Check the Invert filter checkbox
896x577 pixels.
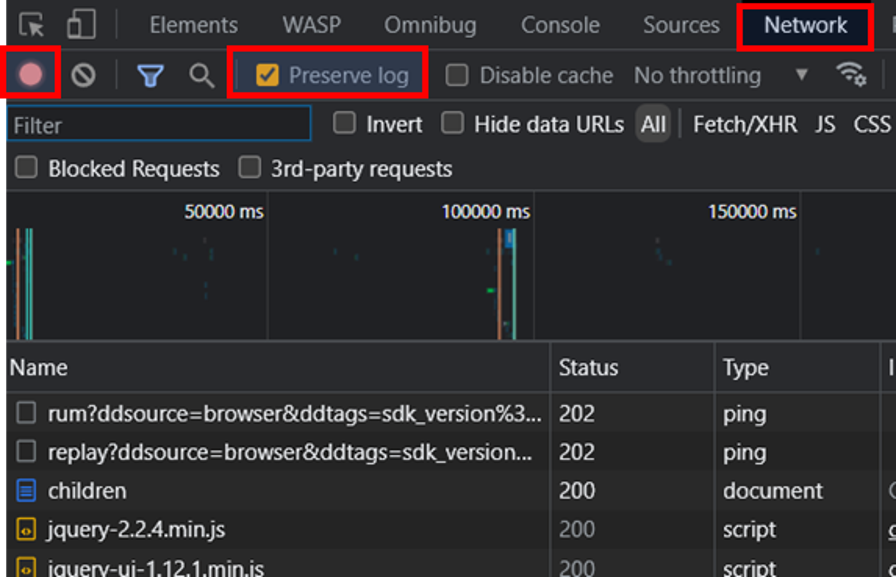tap(345, 123)
